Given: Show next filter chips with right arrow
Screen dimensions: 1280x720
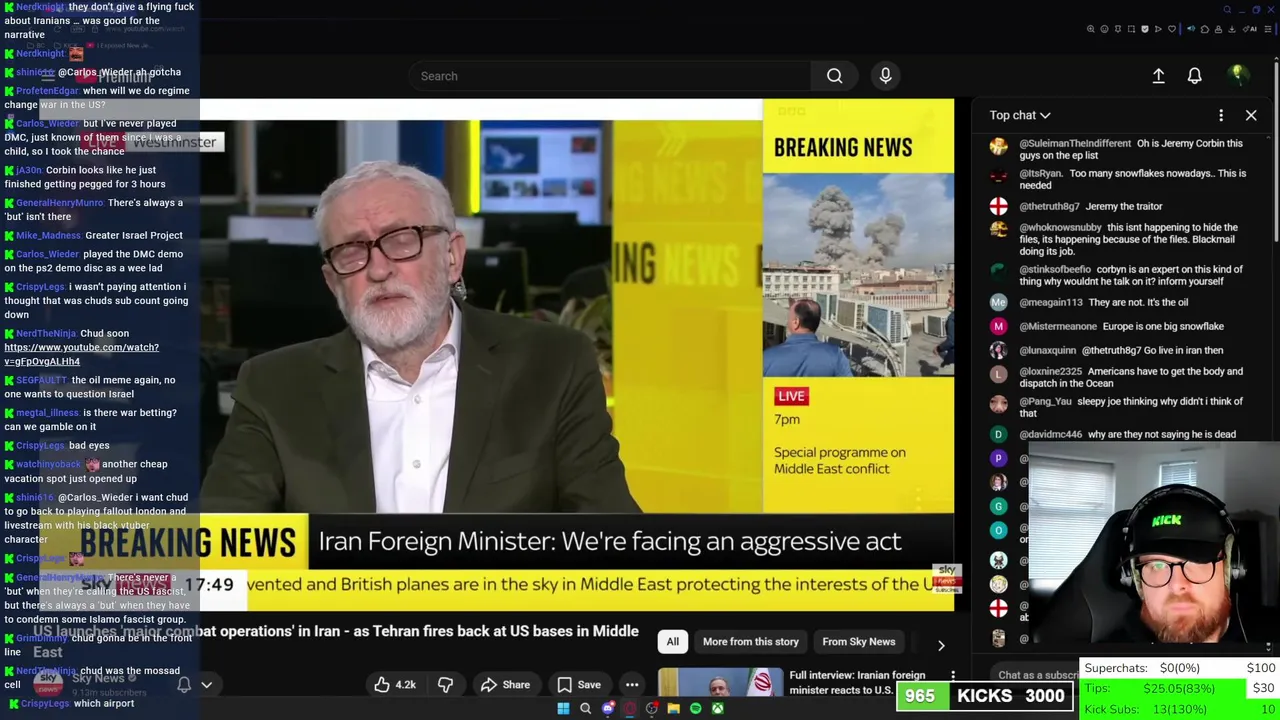Looking at the screenshot, I should pos(940,645).
